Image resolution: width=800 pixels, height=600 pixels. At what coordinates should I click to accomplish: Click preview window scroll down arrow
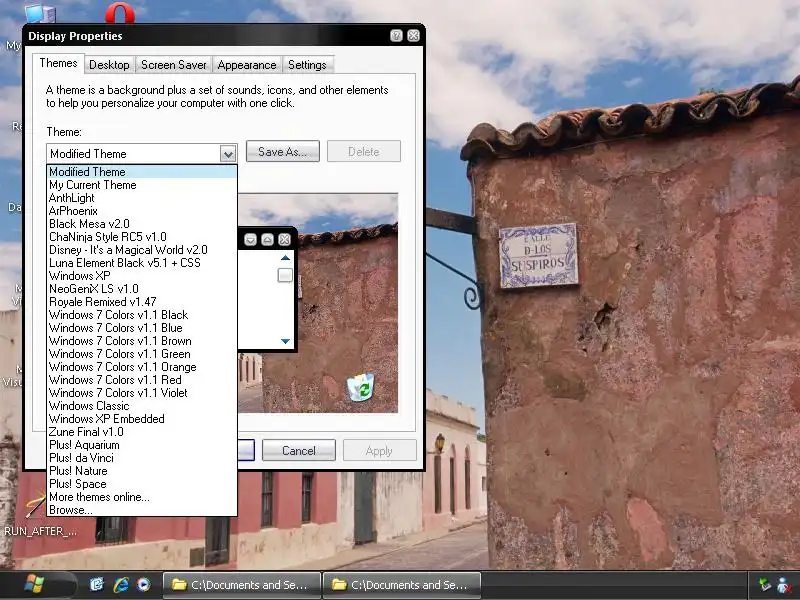click(x=285, y=341)
